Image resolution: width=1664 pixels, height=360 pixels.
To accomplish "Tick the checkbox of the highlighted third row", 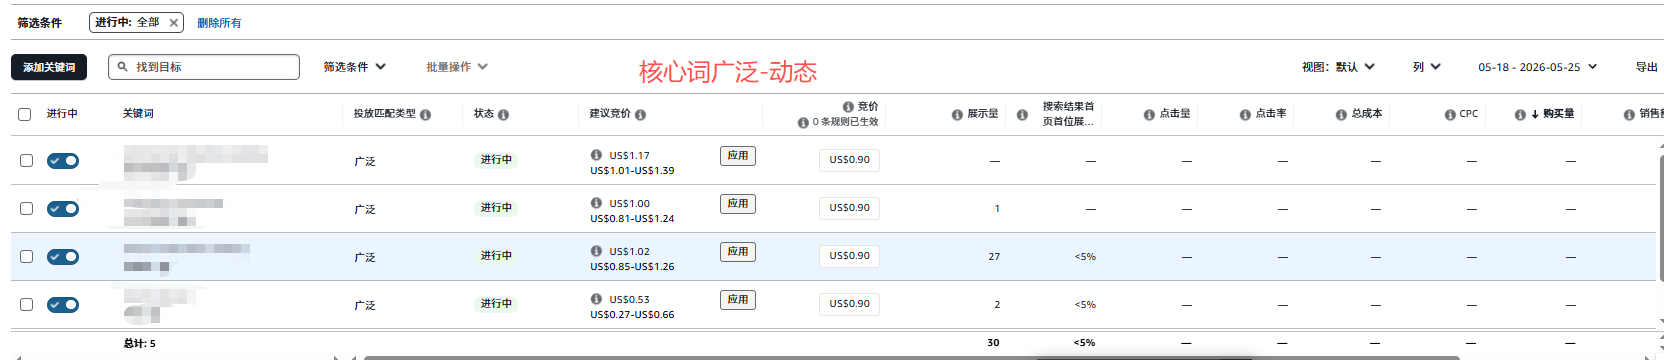I will 26,256.
